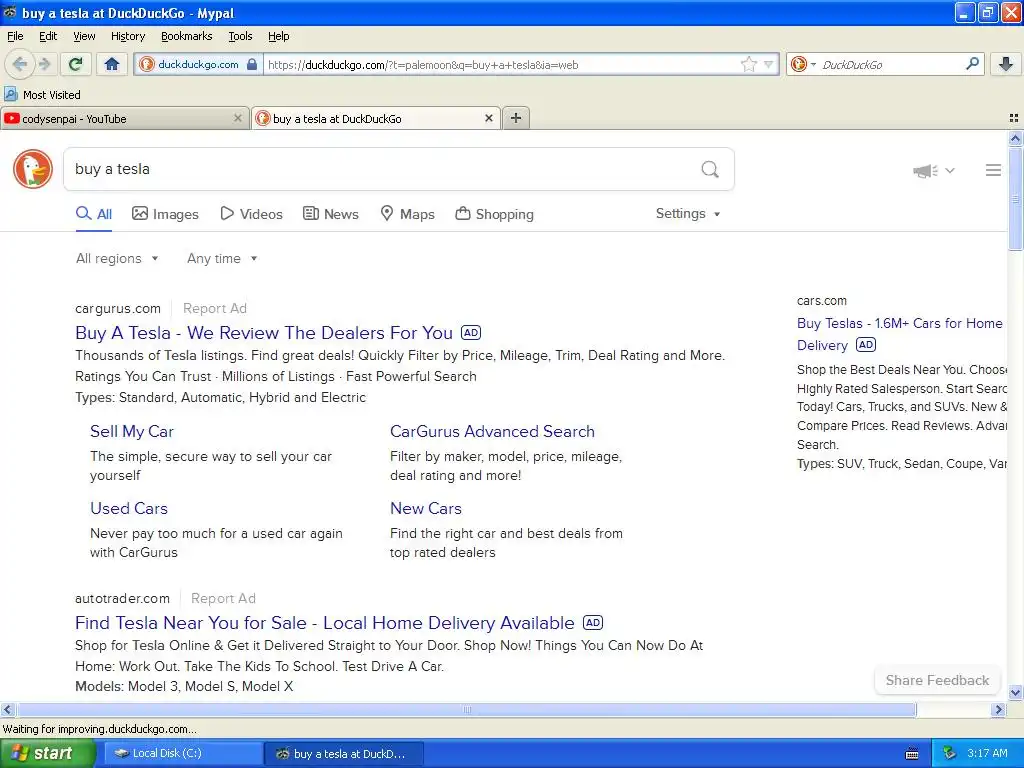The height and width of the screenshot is (768, 1024).
Task: Click the Windows start button
Action: 47,753
